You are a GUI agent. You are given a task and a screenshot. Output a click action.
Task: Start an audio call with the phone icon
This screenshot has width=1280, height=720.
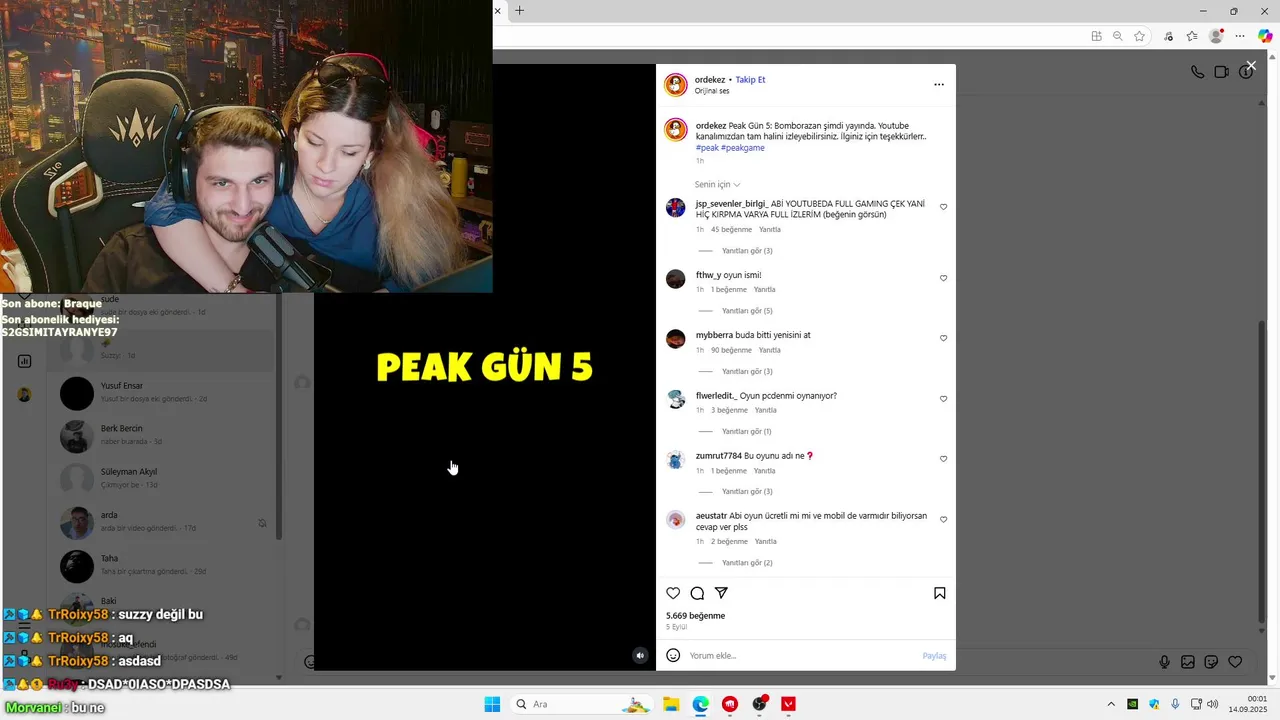point(1197,72)
